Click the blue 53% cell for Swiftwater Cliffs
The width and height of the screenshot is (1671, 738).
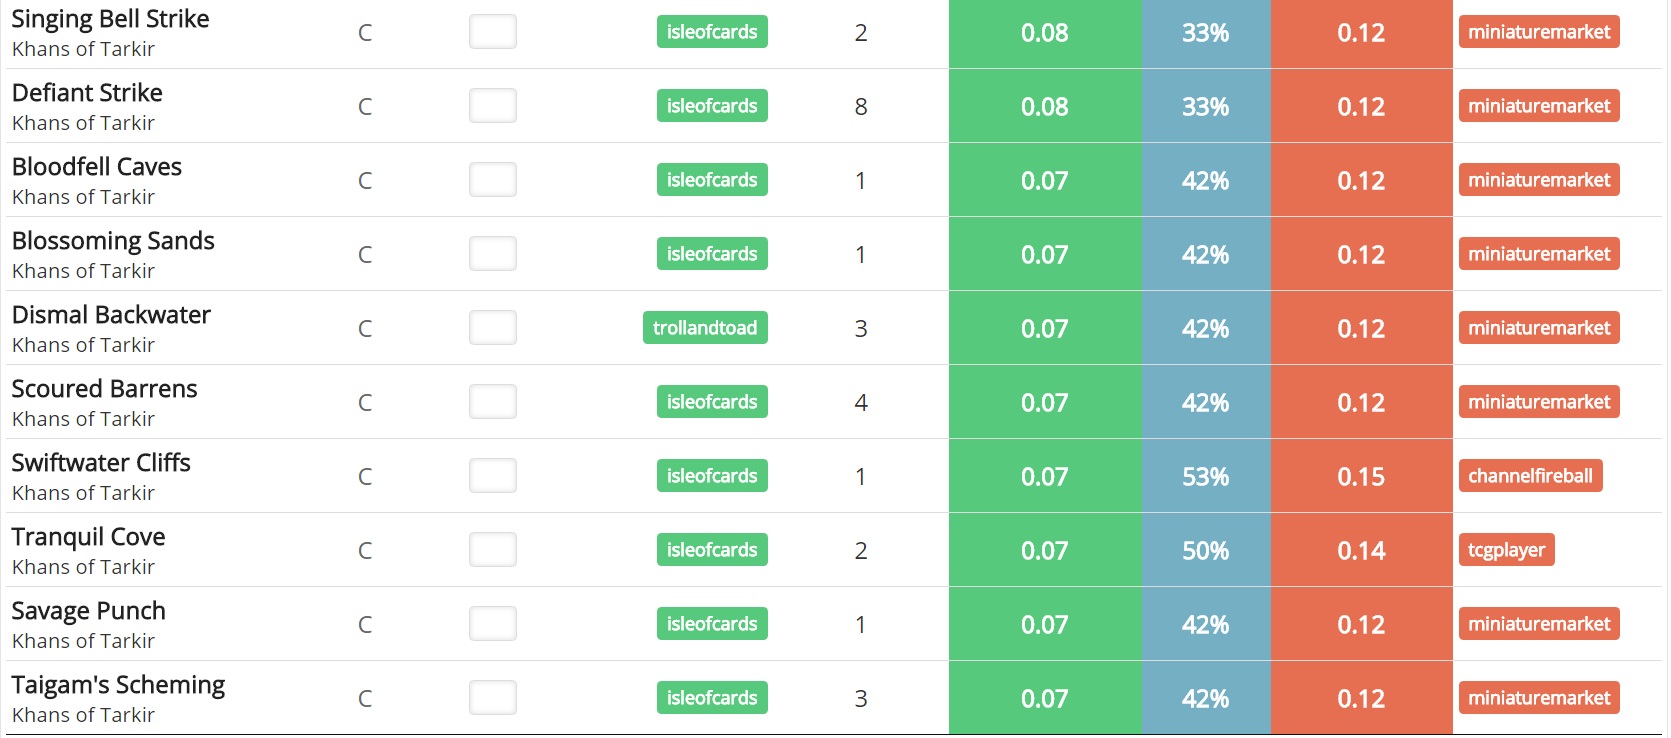[1205, 476]
